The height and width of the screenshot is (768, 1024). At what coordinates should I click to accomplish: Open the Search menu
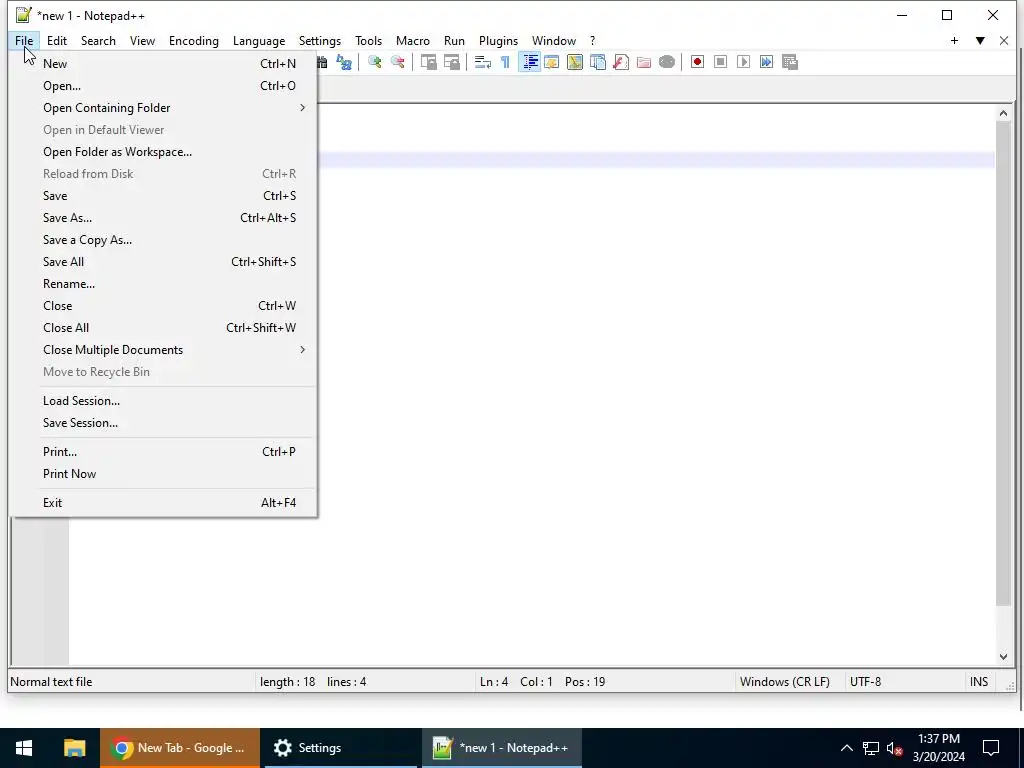point(98,40)
